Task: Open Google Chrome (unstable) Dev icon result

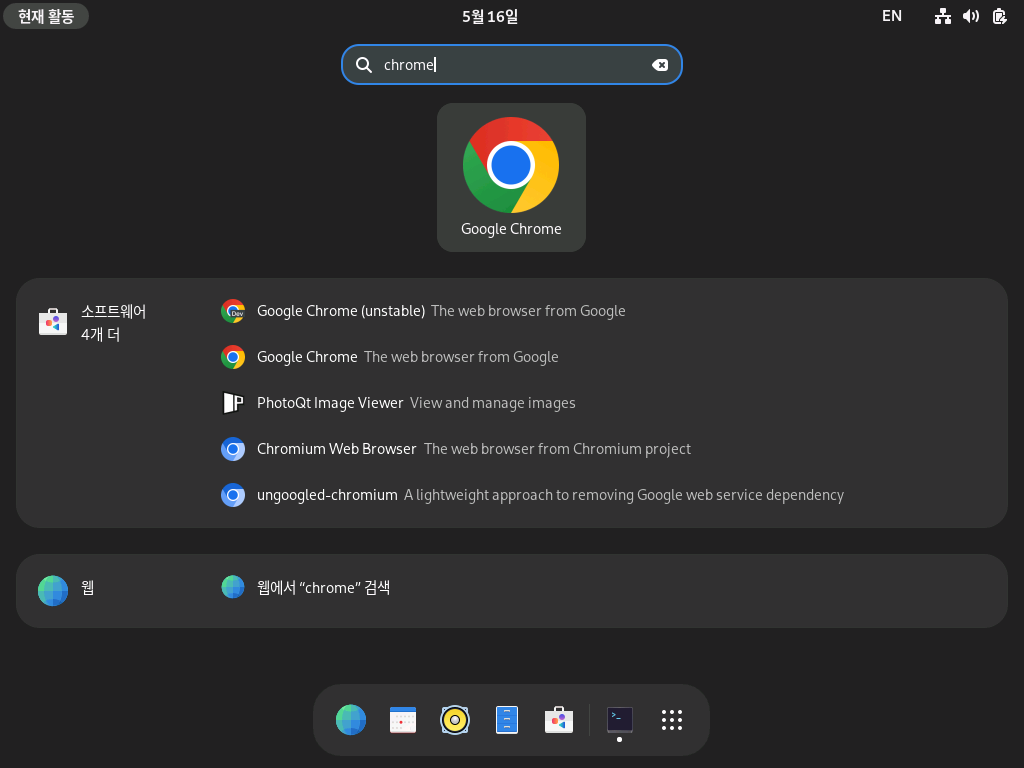Action: tap(233, 311)
